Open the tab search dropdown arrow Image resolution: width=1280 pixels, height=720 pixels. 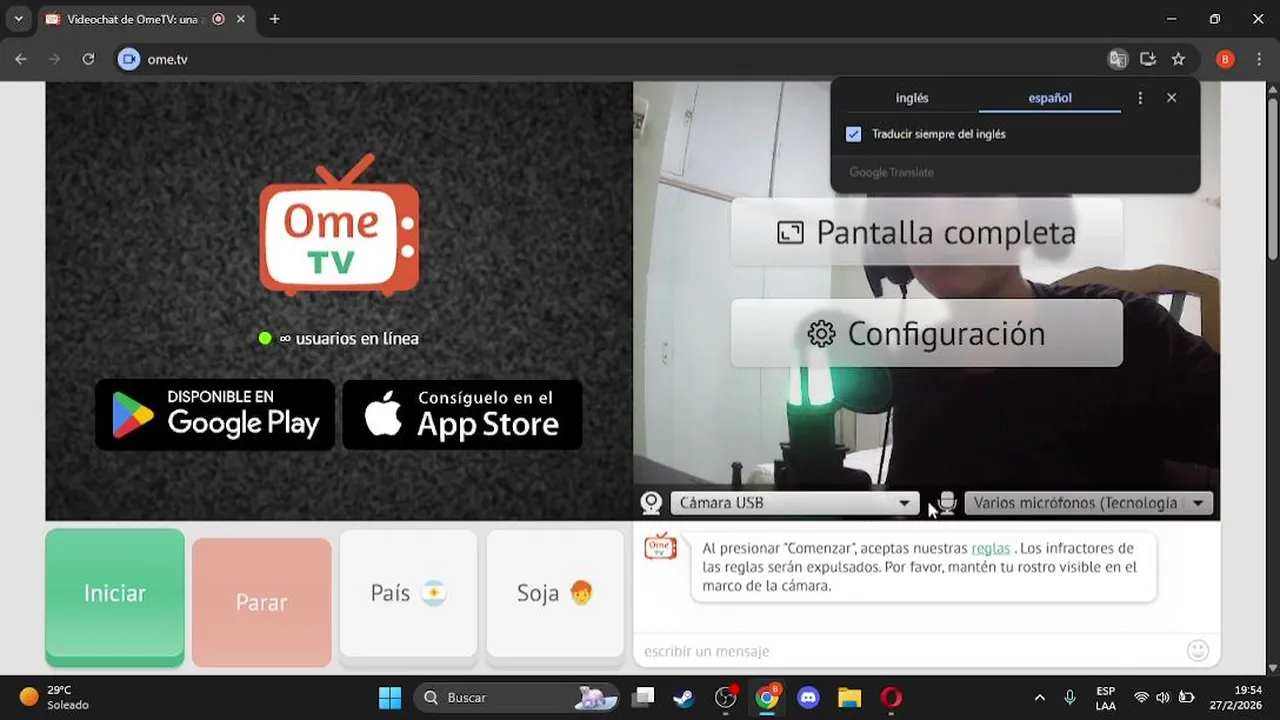tap(18, 19)
